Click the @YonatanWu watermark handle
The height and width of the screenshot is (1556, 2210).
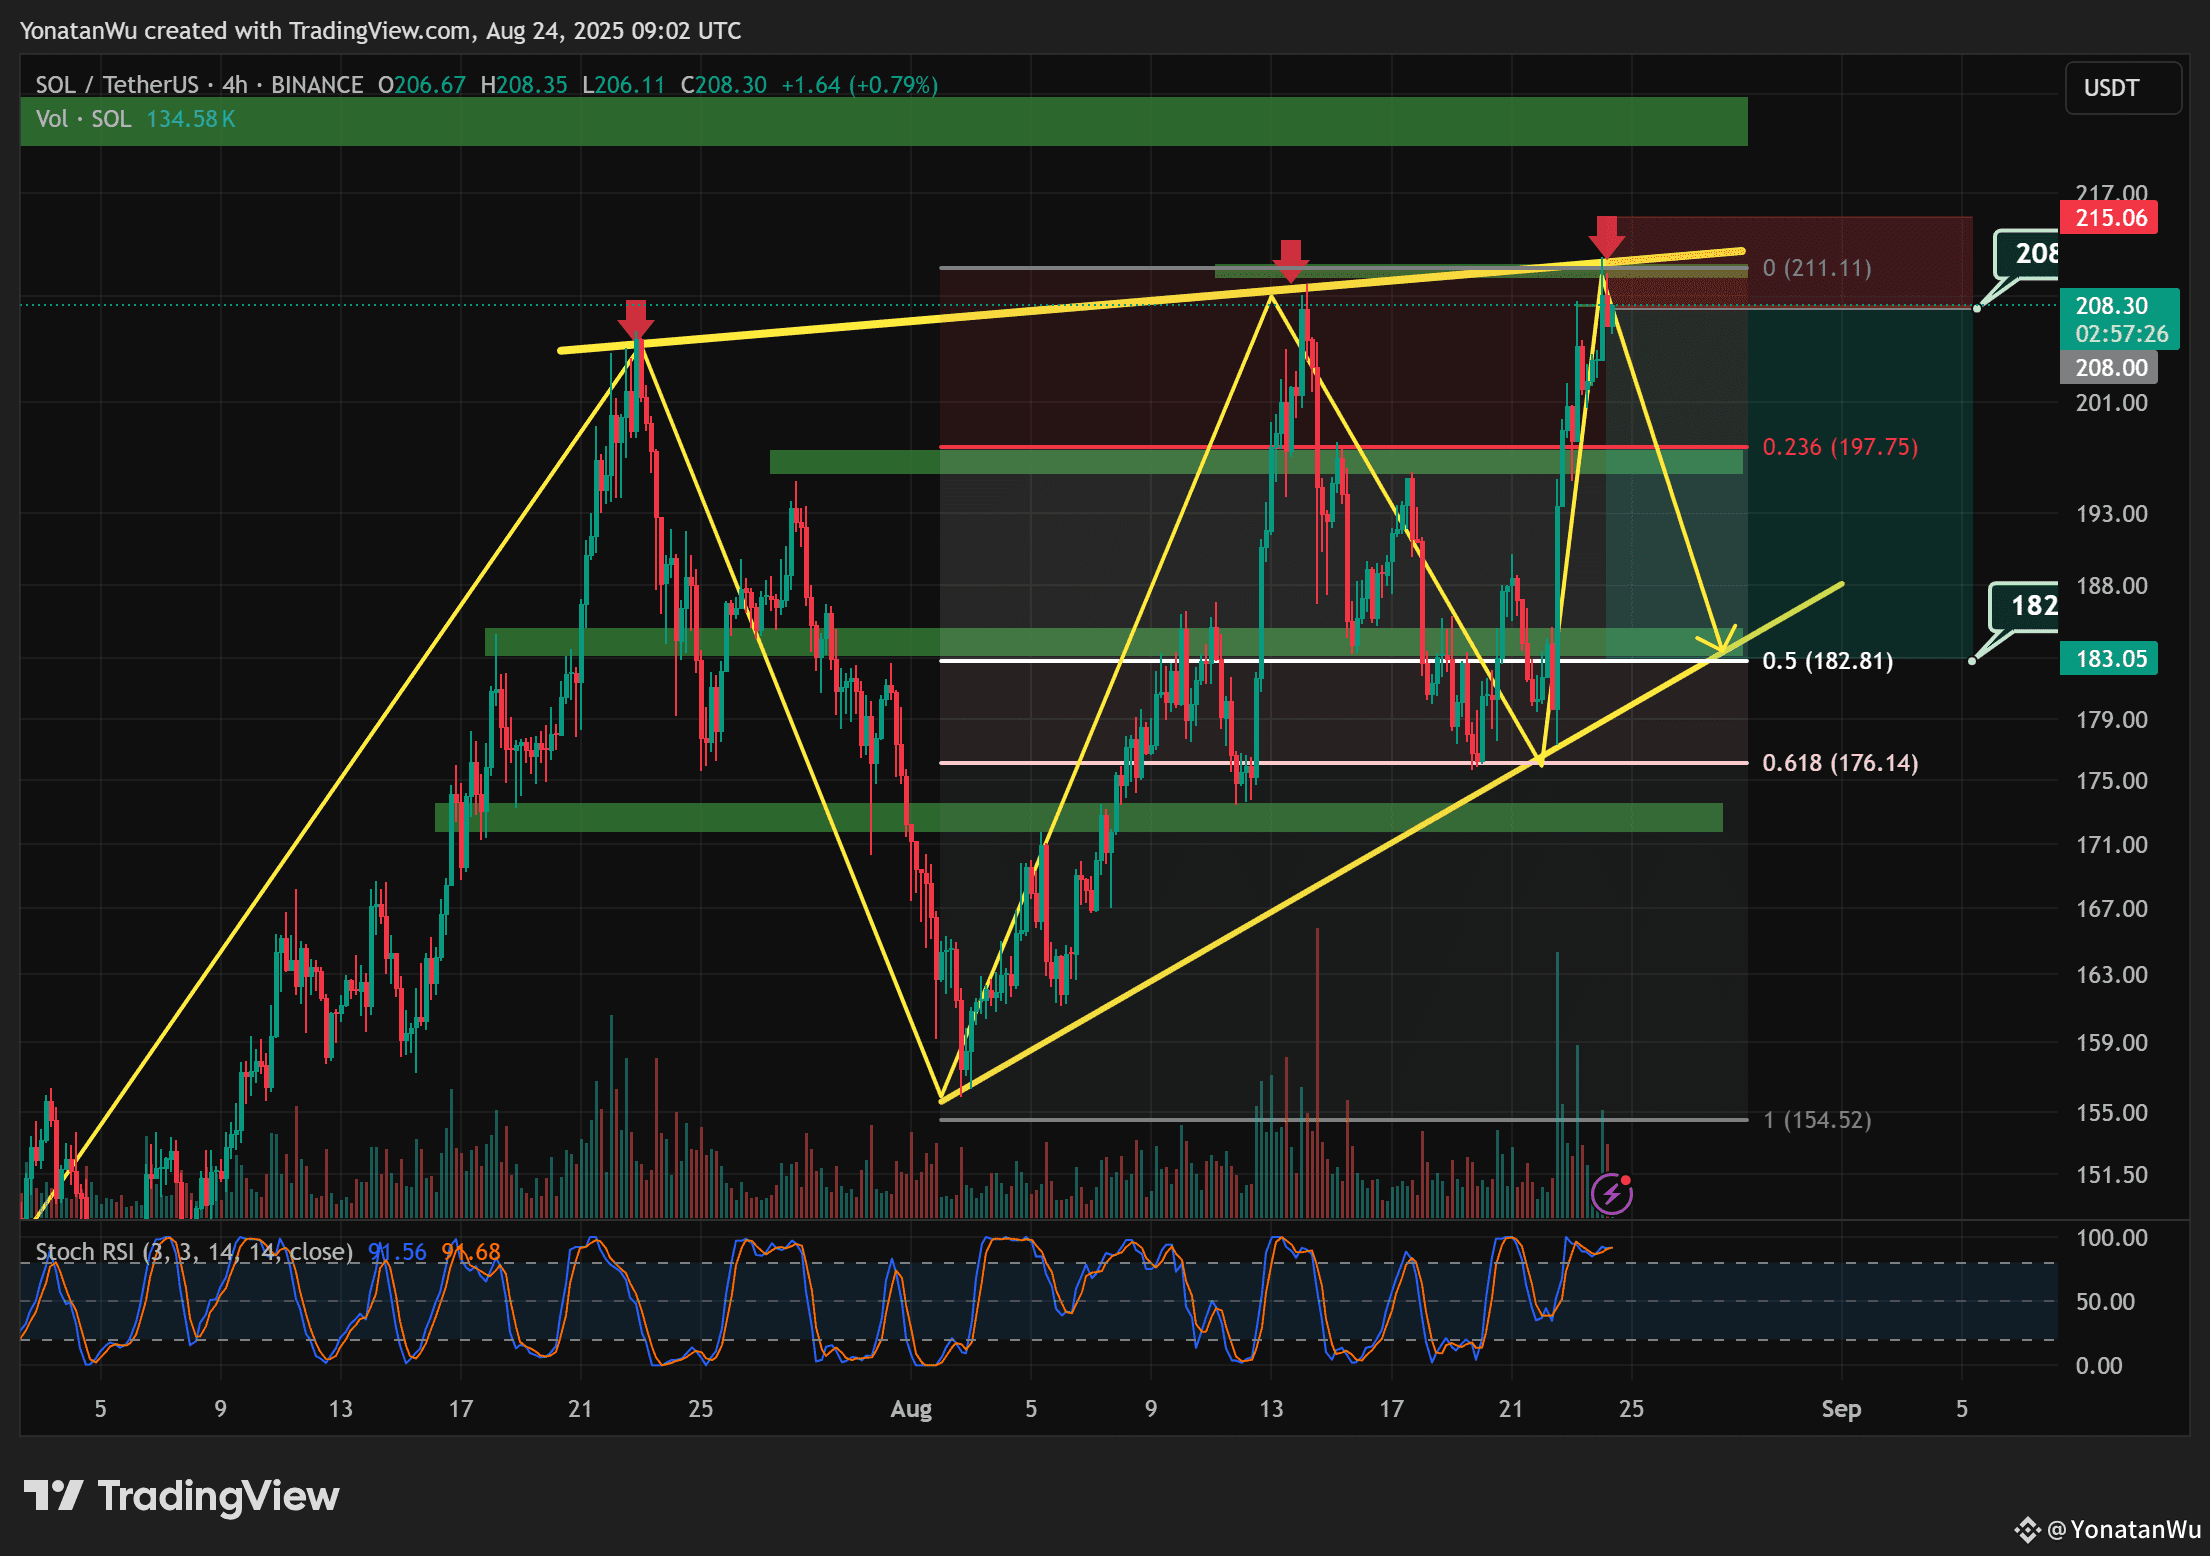click(x=2123, y=1530)
